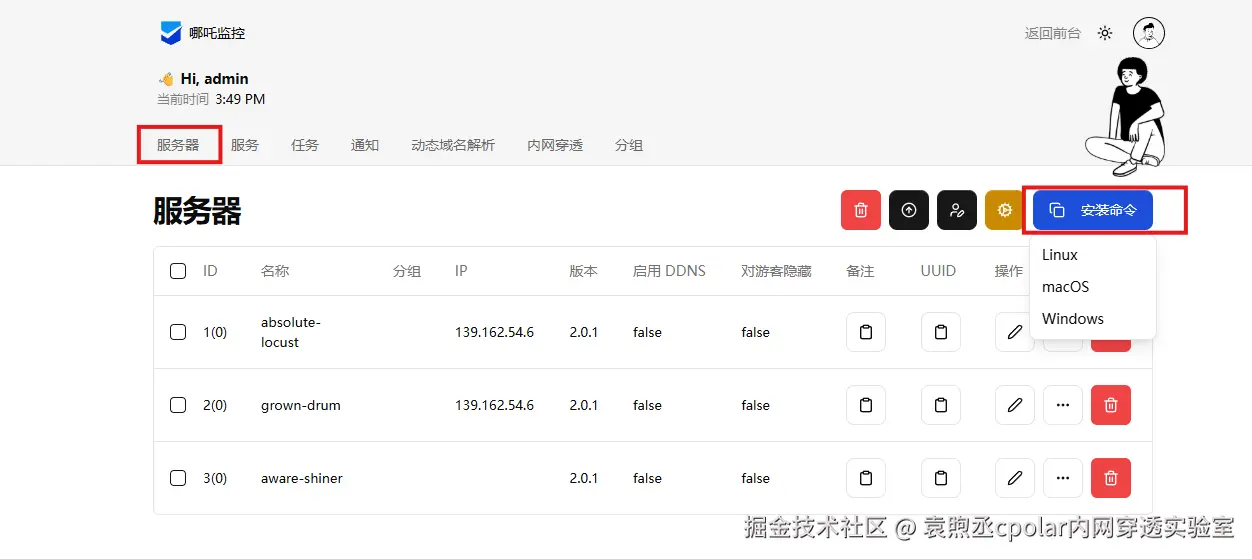Click IP 139.162.54.6 in absolute-locust row

495,332
